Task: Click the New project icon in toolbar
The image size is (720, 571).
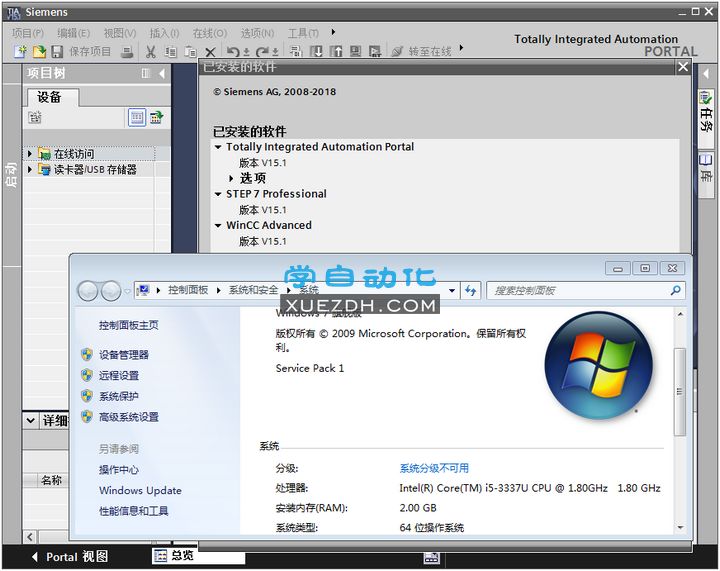Action: (x=20, y=51)
